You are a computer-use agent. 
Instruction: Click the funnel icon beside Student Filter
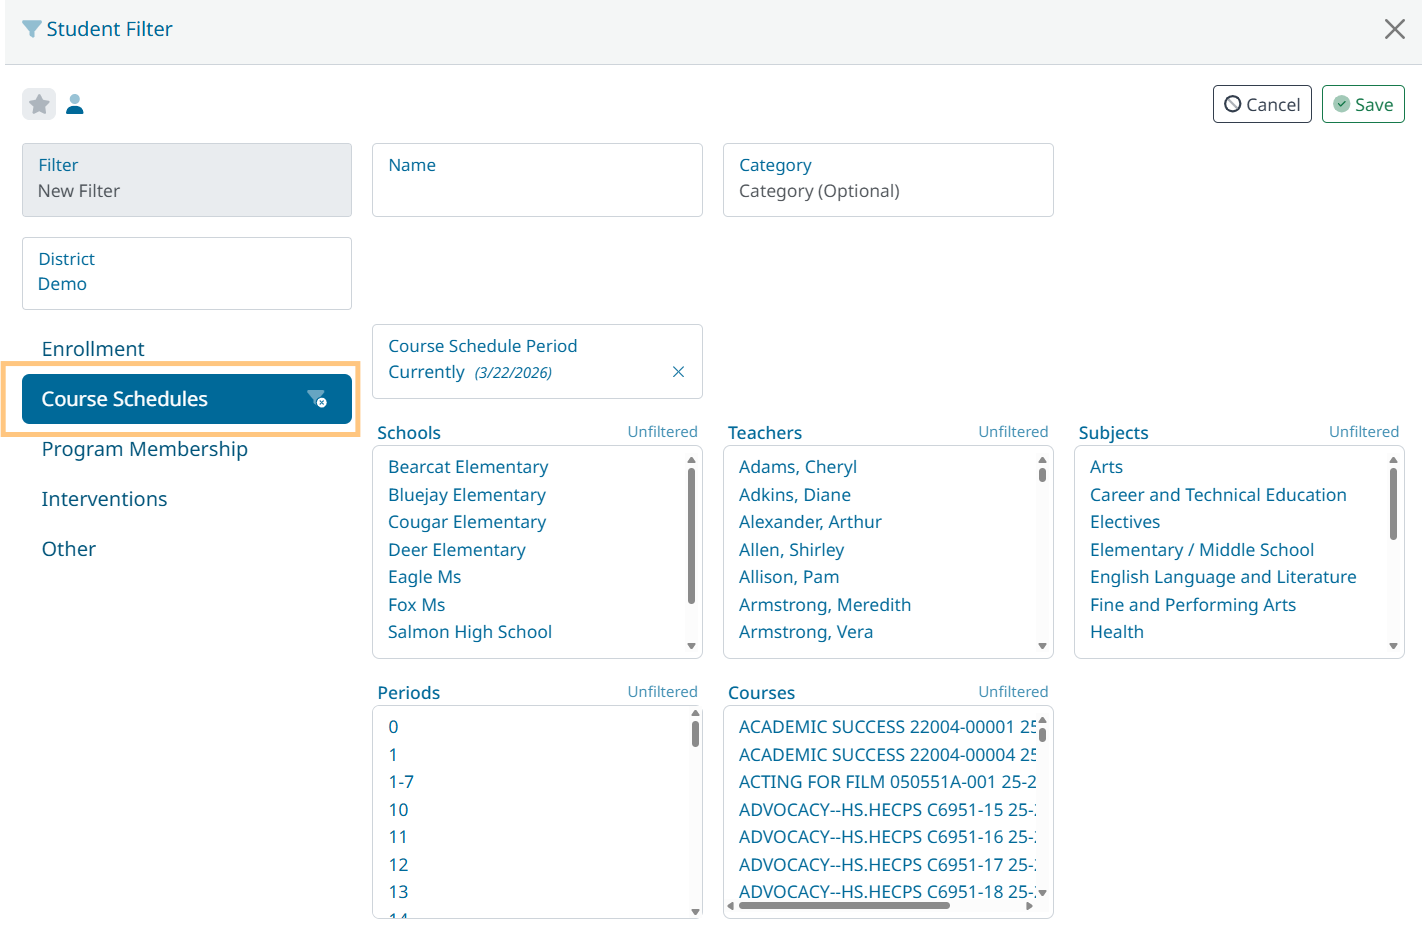tap(32, 29)
